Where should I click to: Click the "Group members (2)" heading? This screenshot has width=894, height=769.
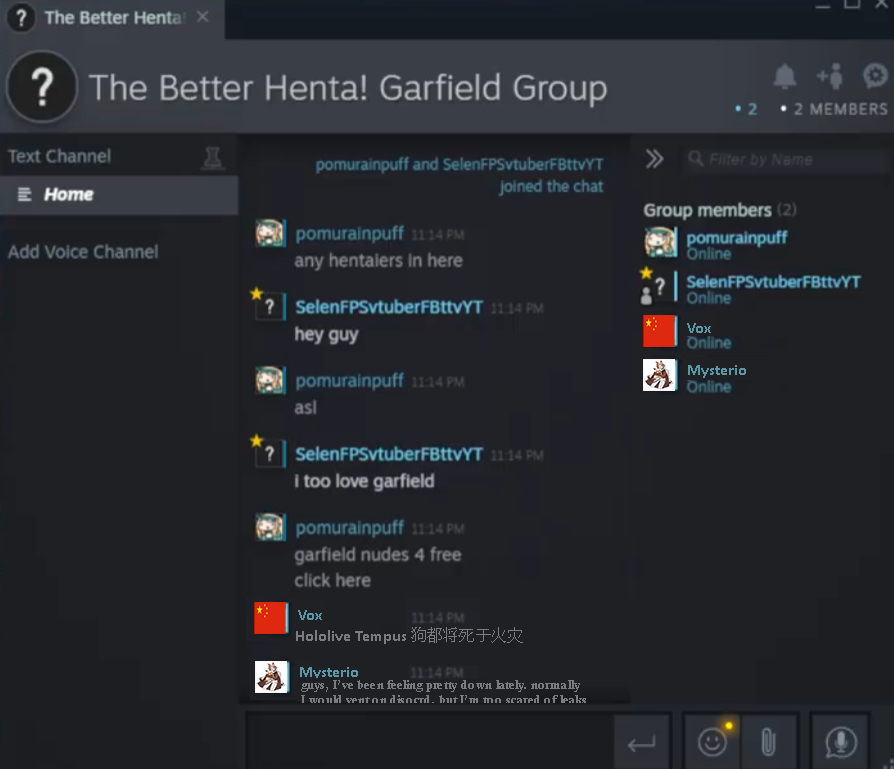pos(720,210)
